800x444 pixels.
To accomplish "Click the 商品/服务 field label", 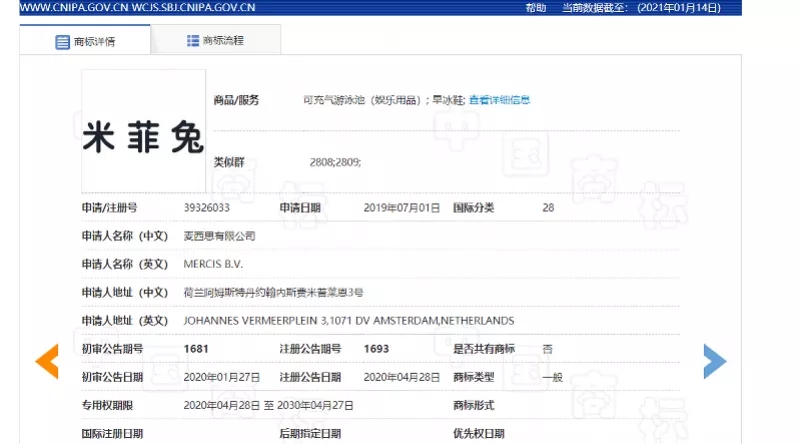I will pos(236,100).
